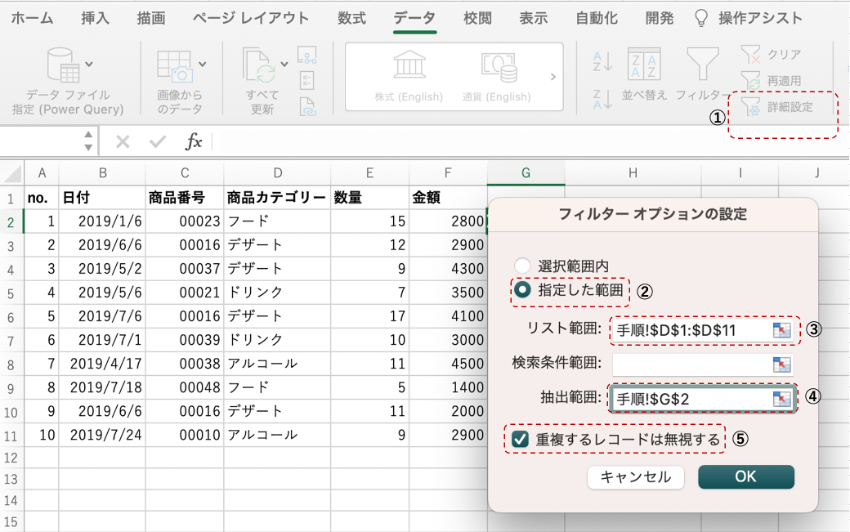
Task: Click the fx insert function icon
Action: (194, 142)
